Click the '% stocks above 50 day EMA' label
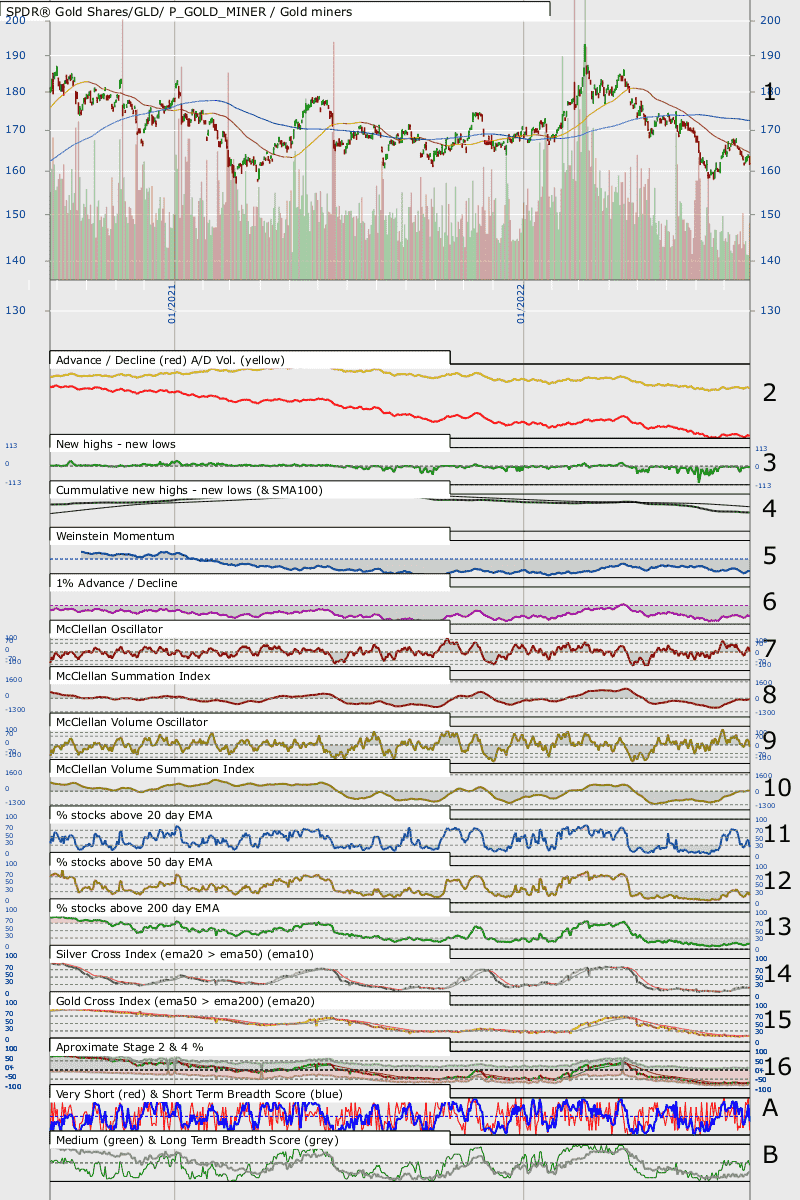Viewport: 800px width, 1200px height. [x=134, y=862]
